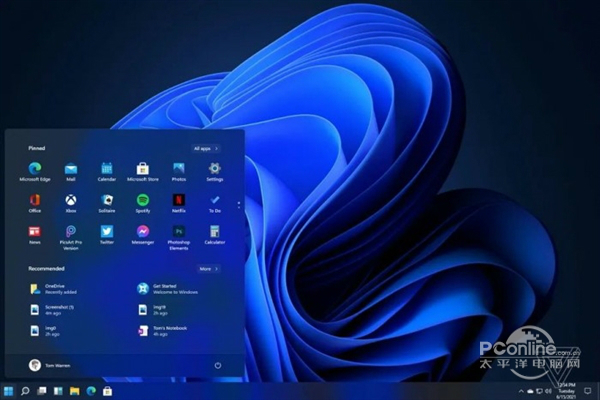The height and width of the screenshot is (400, 600).
Task: Start the Solitaire game
Action: [x=107, y=203]
